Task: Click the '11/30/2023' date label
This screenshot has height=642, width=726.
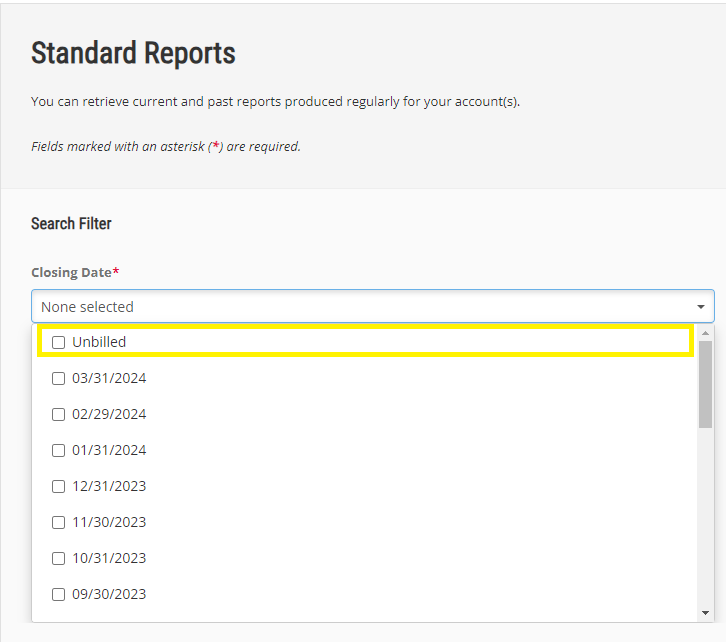Action: tap(109, 522)
